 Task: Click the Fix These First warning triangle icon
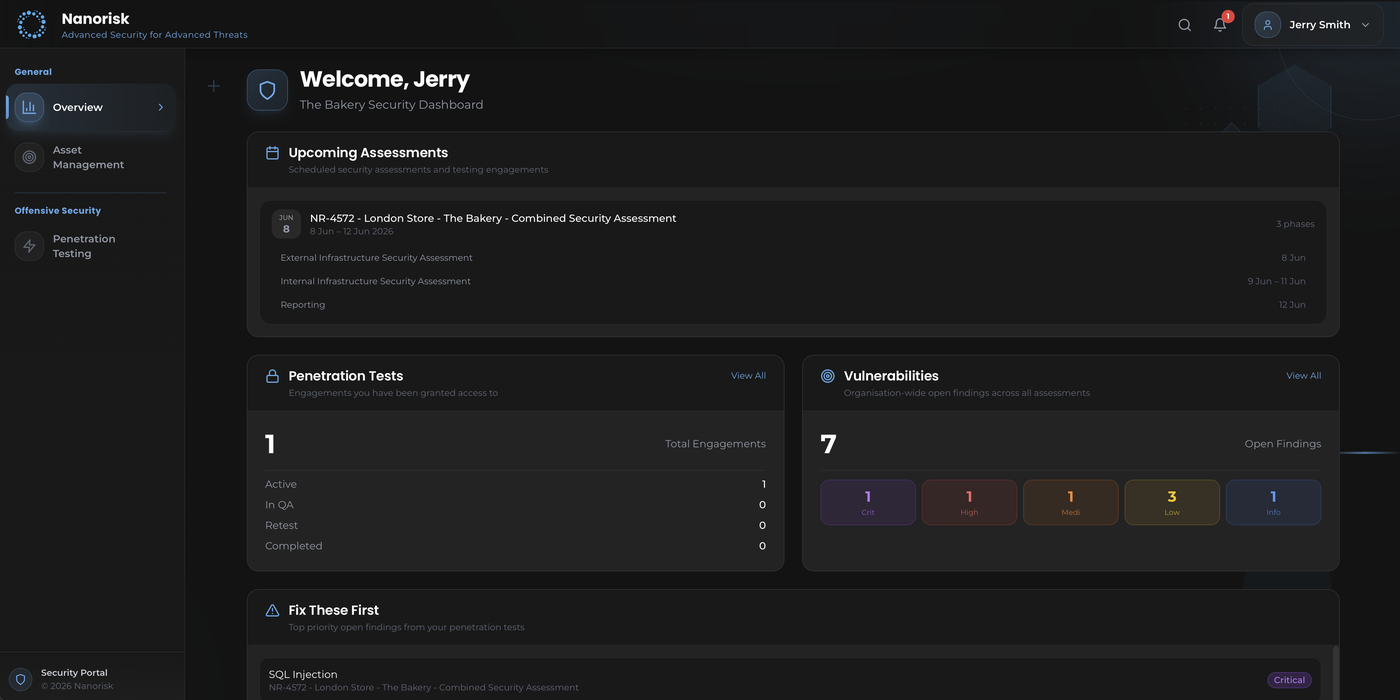[x=271, y=610]
